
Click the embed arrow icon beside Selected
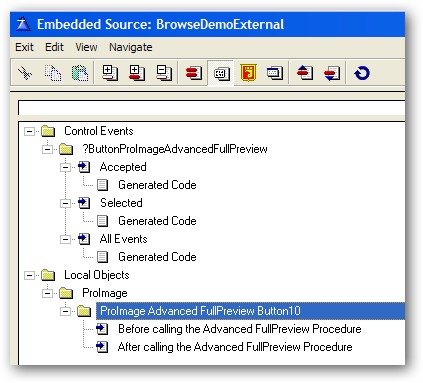[x=84, y=203]
